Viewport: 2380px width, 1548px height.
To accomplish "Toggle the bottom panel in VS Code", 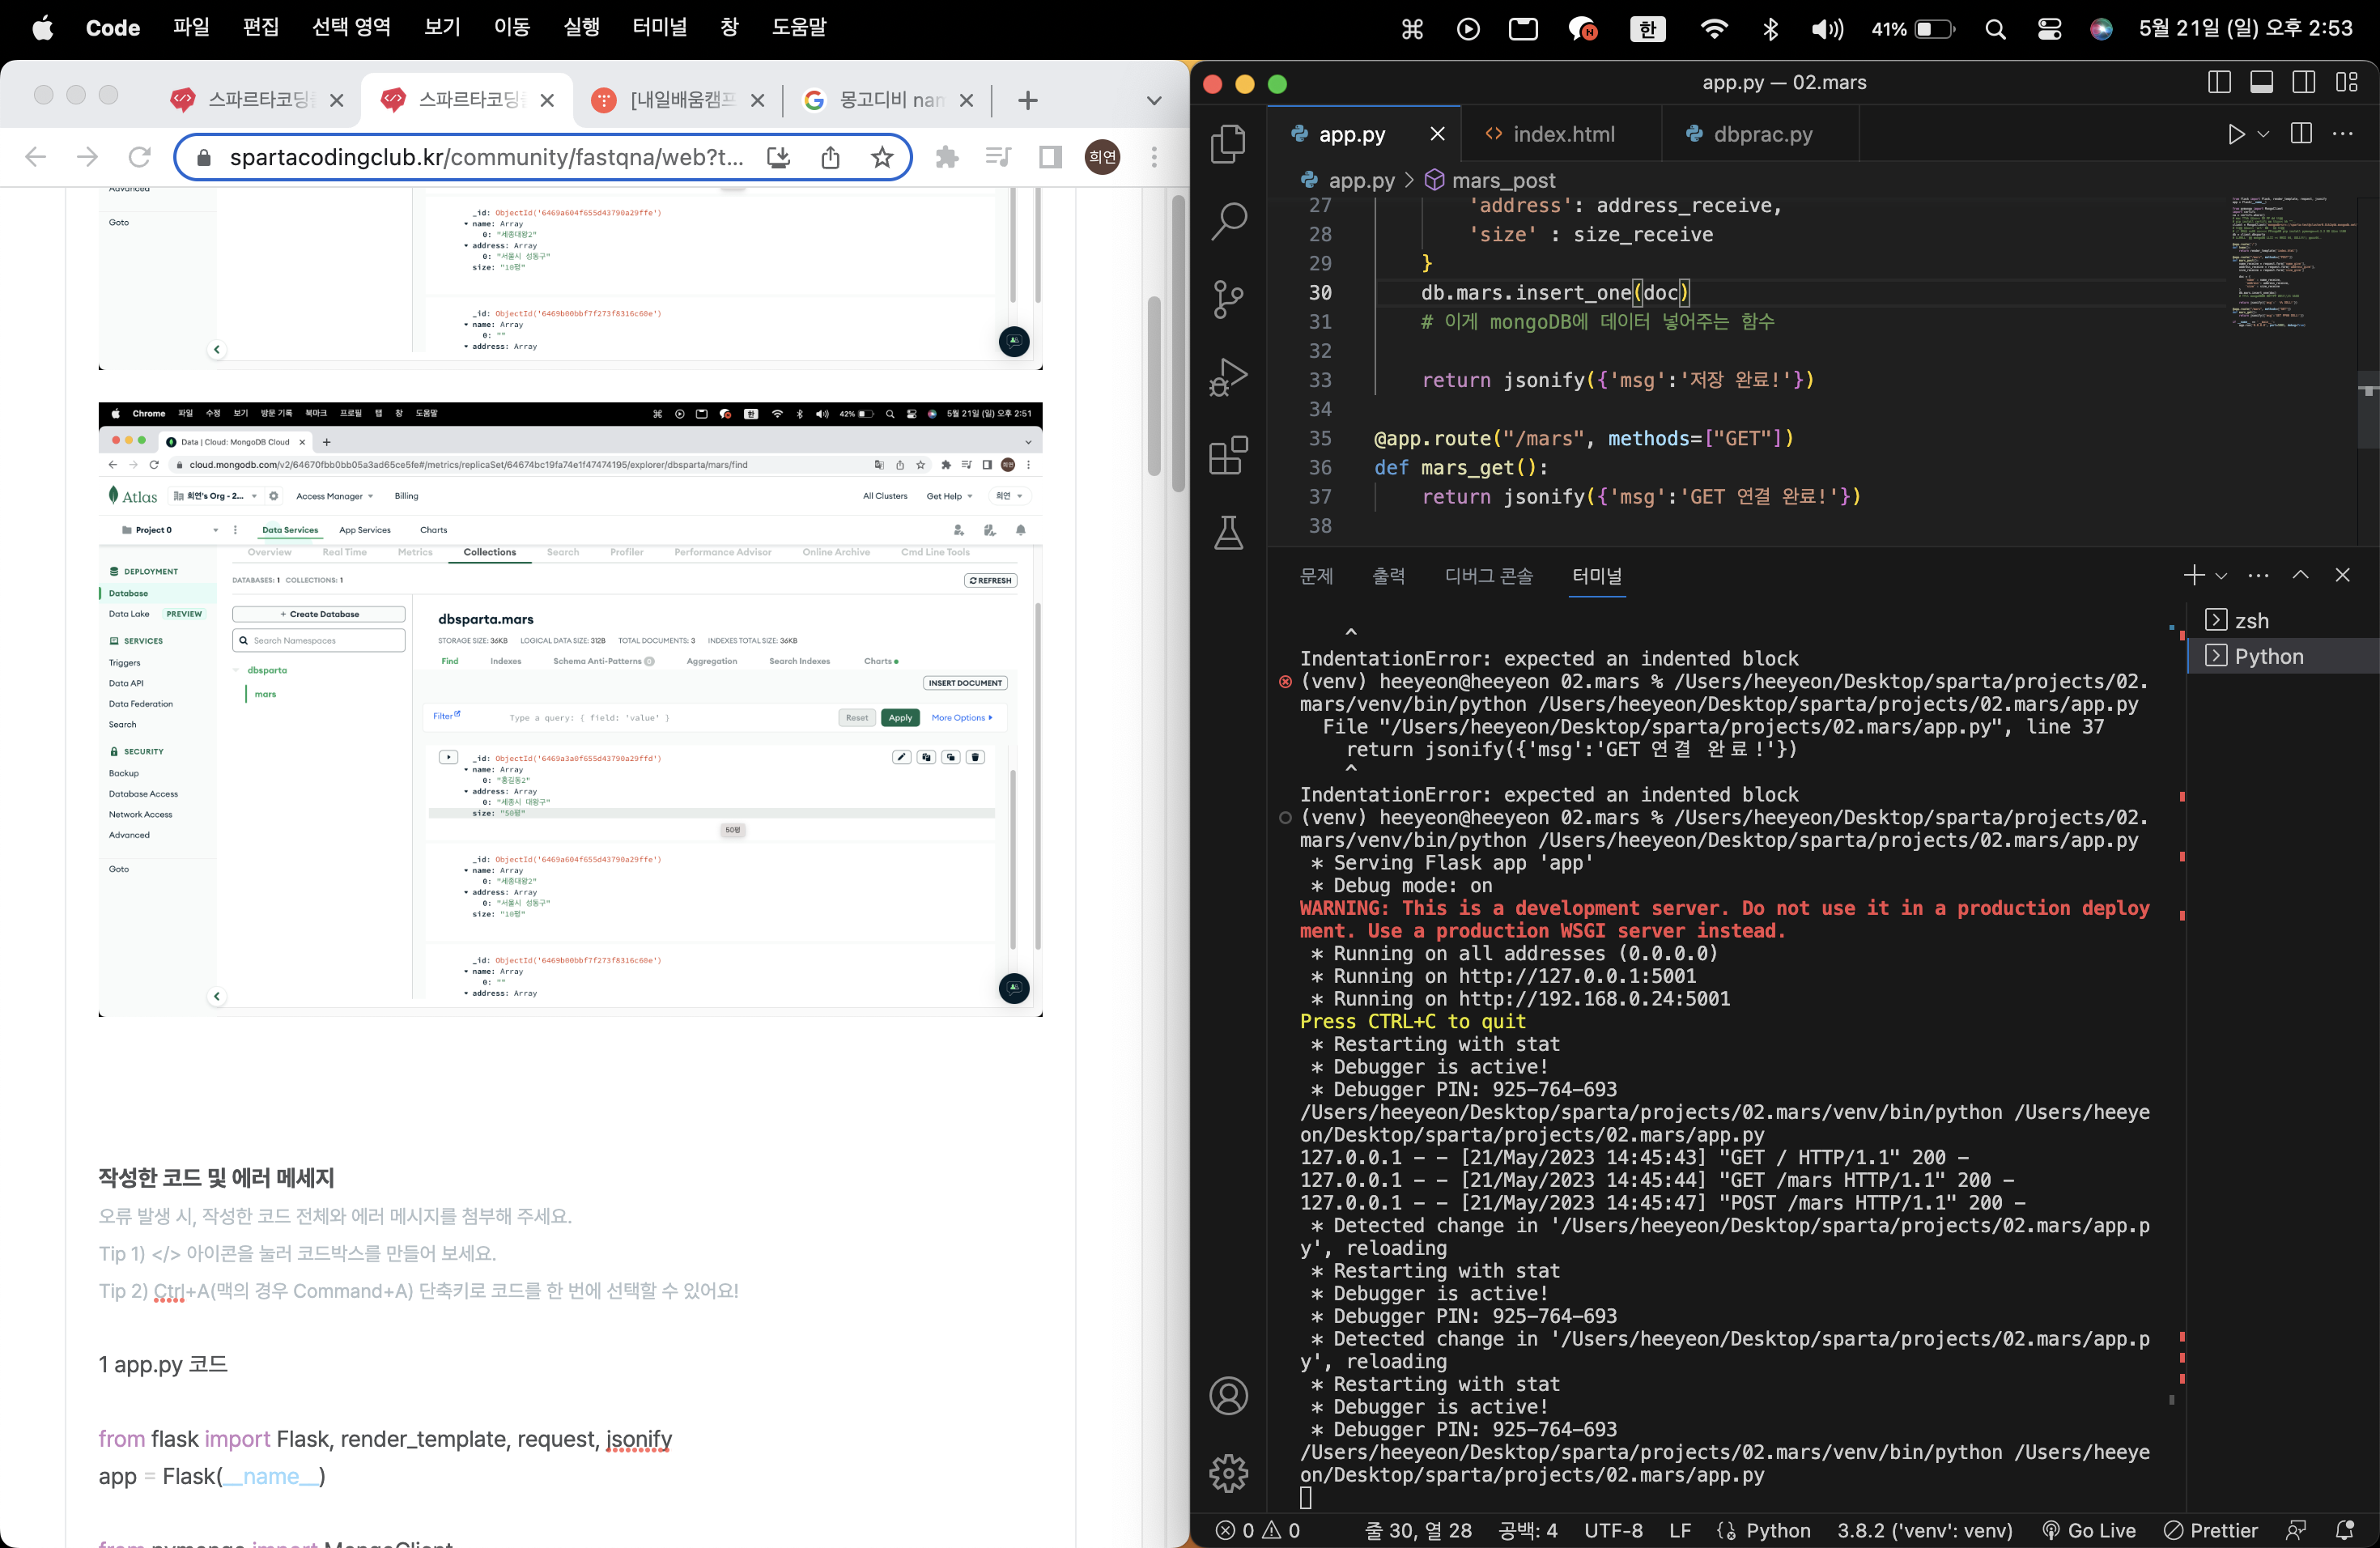I will coord(2261,82).
